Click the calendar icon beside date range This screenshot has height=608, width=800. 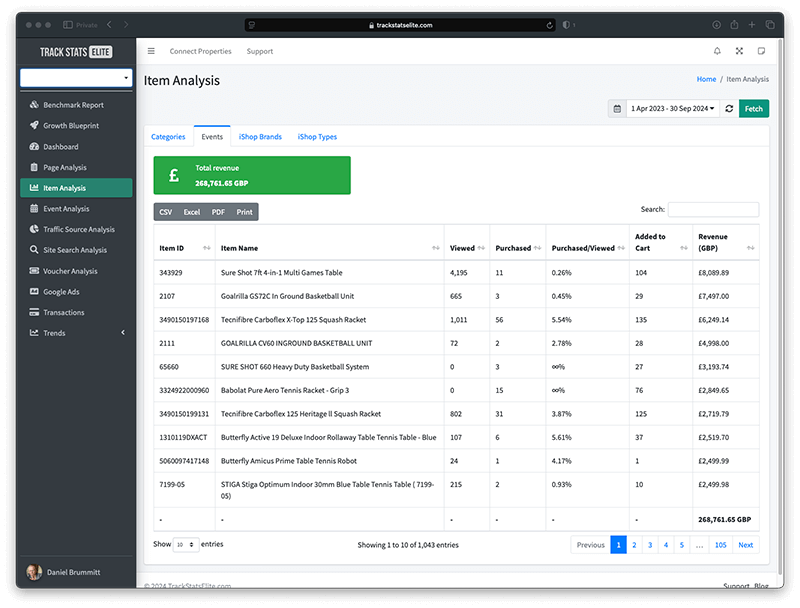[x=617, y=109]
